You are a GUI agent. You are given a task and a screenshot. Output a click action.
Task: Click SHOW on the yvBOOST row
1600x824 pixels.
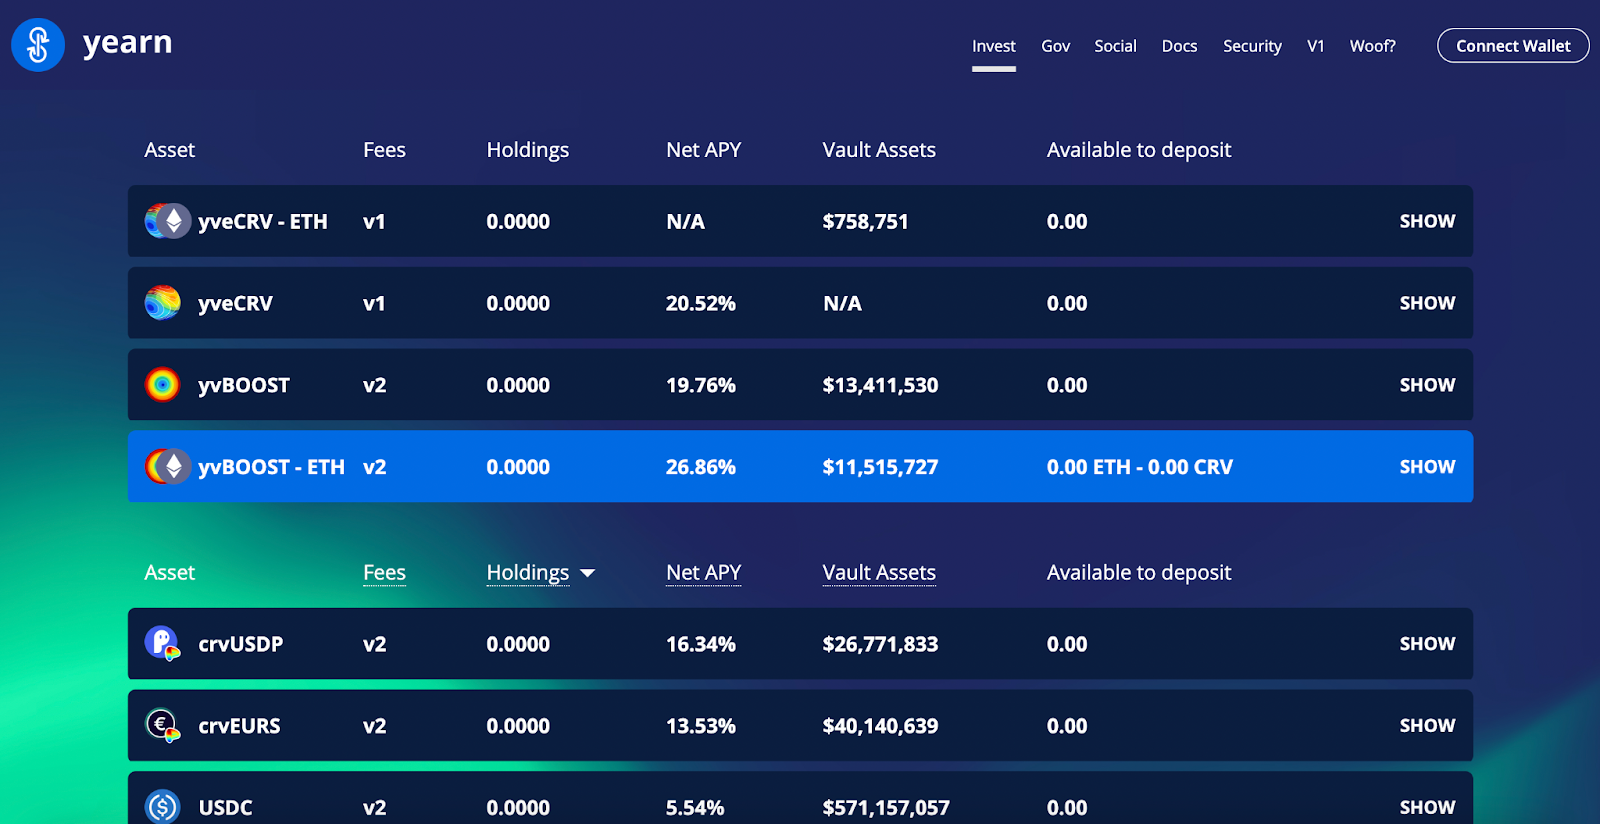click(1427, 385)
